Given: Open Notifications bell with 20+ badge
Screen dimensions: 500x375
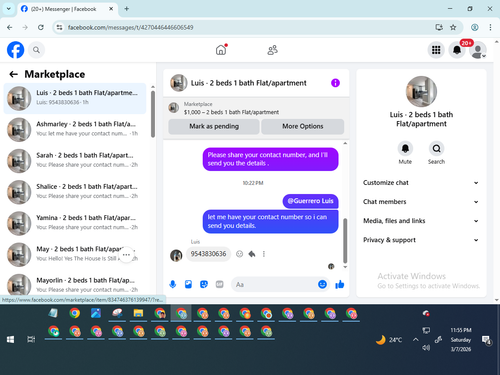Looking at the screenshot, I should point(457,50).
